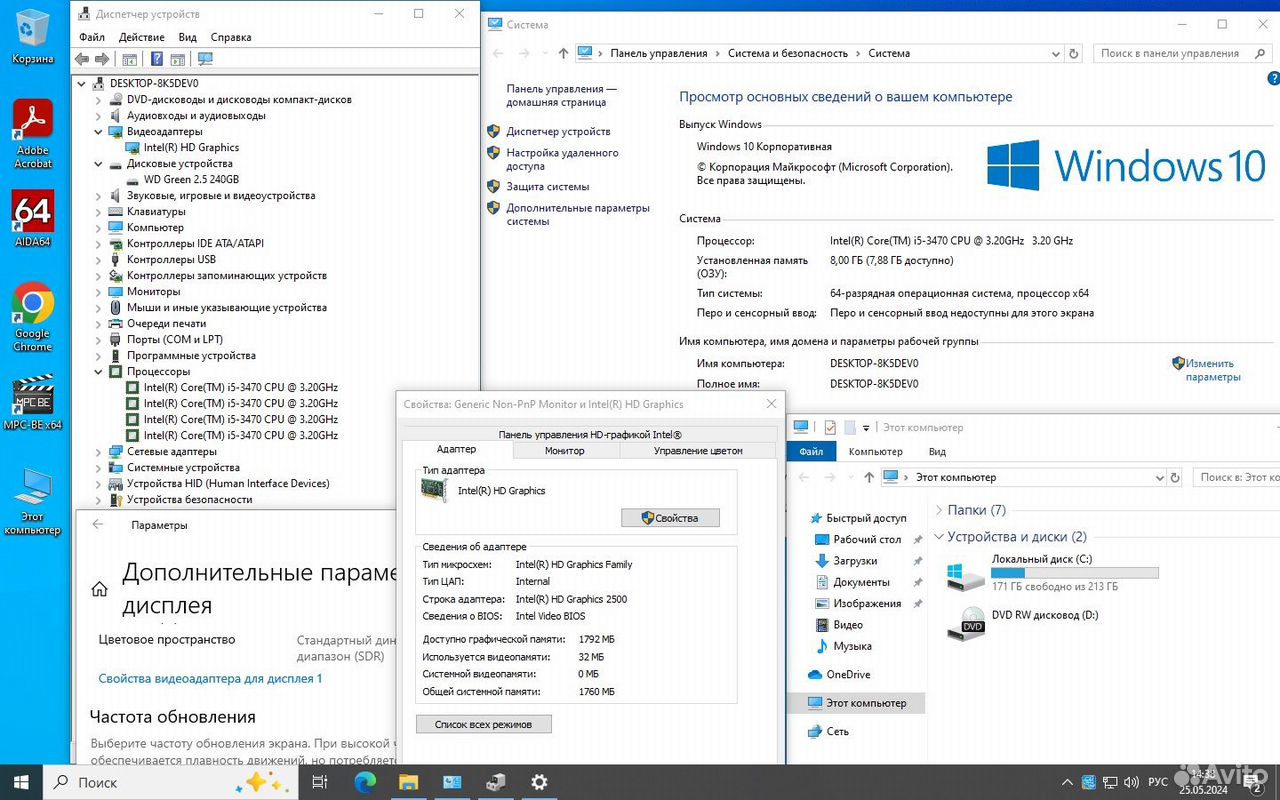
Task: Select This PC desktop icon
Action: tap(33, 502)
